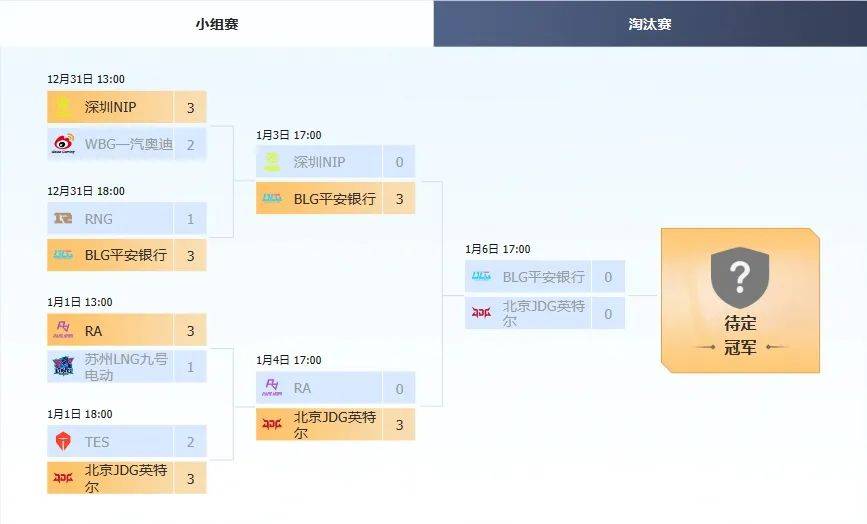Click the yellow 深圳NIP logo in Dec 31 match

63,107
